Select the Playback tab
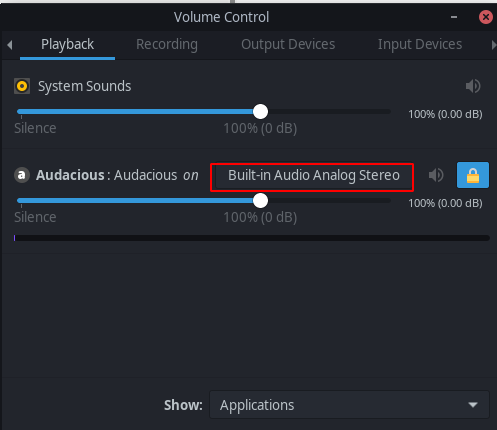Image resolution: width=497 pixels, height=430 pixels. [67, 45]
